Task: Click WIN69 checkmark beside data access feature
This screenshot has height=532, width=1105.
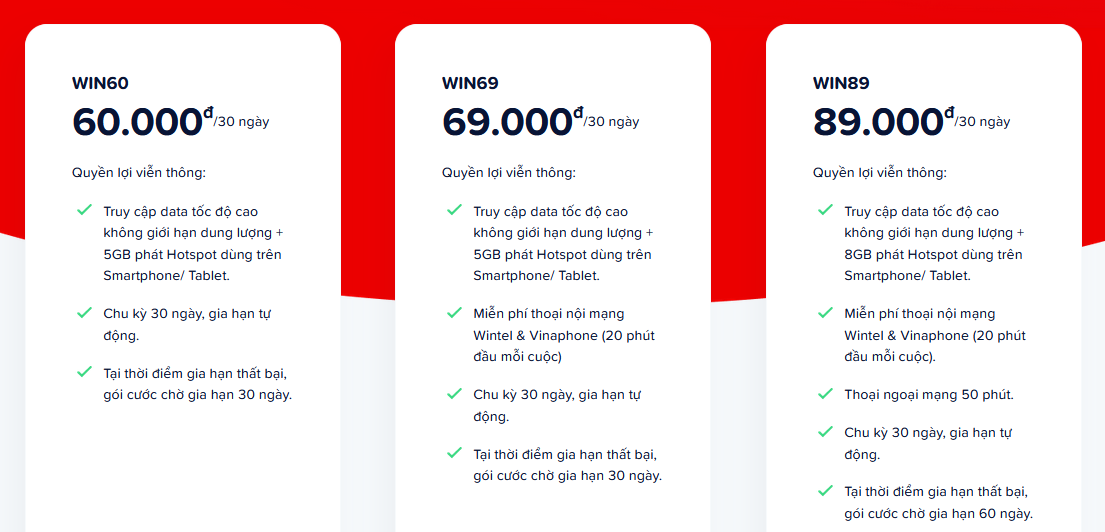Action: pos(455,210)
